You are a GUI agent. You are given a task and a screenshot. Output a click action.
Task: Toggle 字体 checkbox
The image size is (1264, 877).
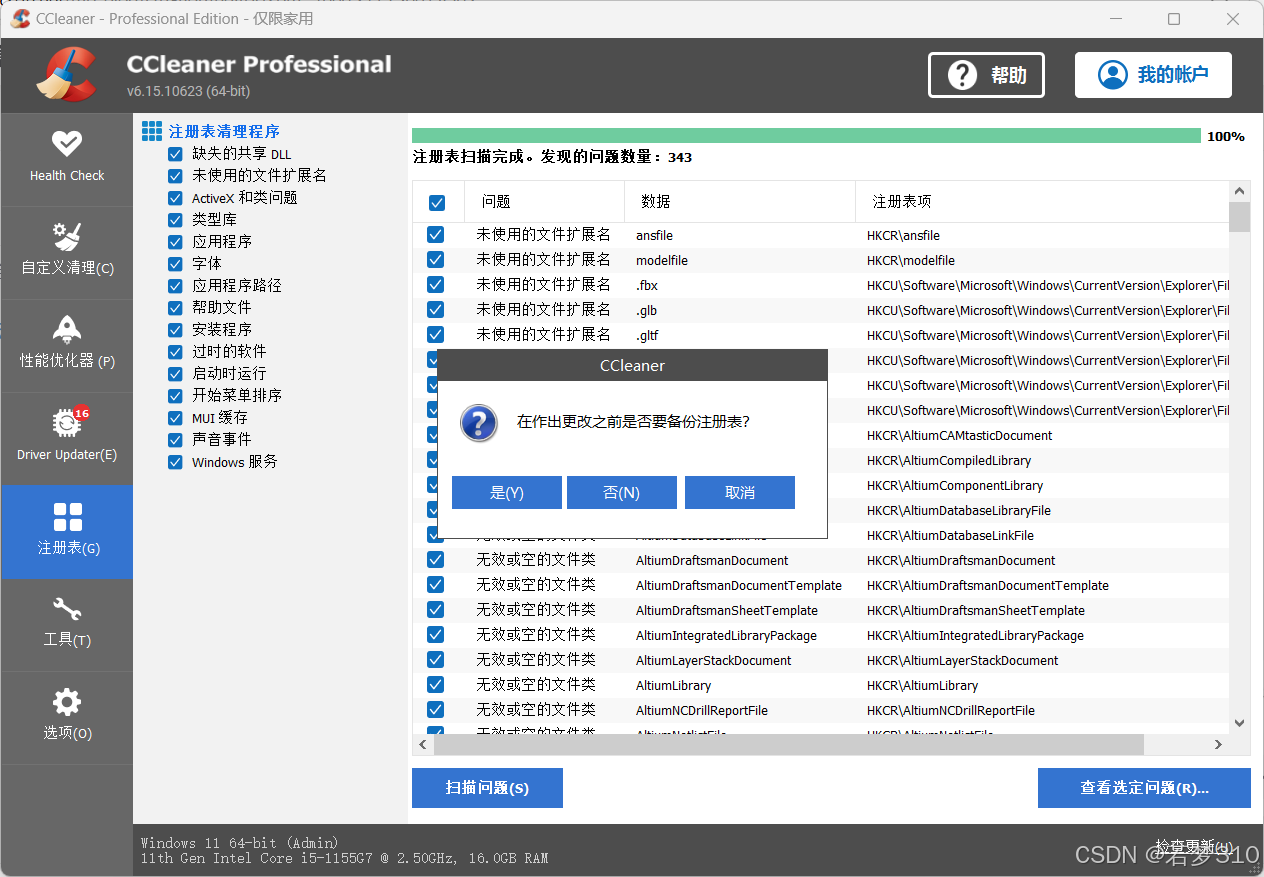pos(175,264)
